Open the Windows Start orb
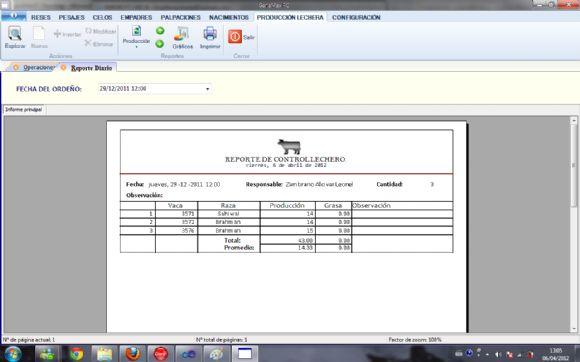Screen dimensions: 580x362 13,354
